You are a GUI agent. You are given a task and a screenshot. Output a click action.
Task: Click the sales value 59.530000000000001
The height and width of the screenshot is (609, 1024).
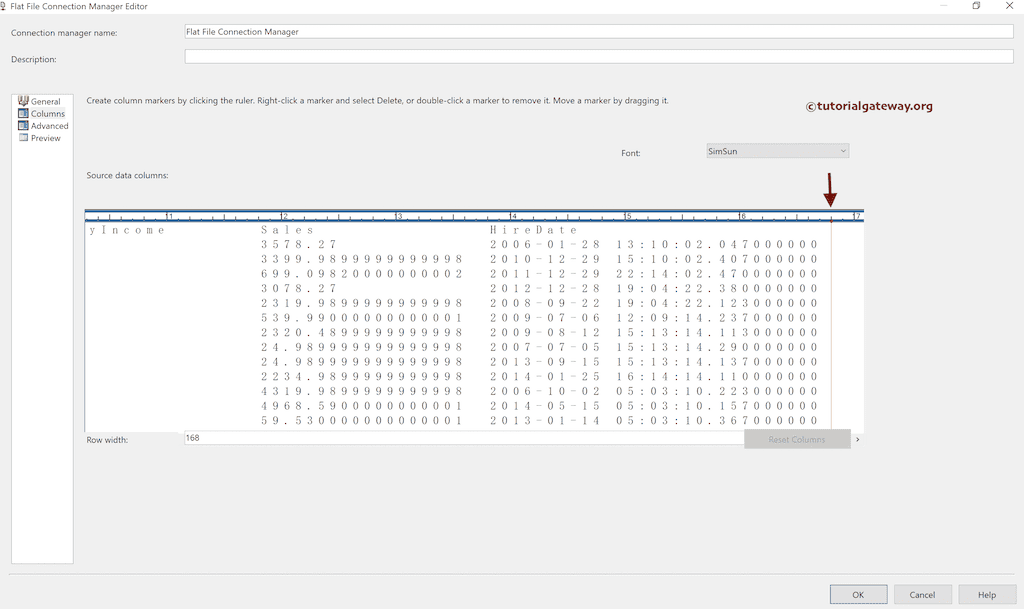[362, 420]
